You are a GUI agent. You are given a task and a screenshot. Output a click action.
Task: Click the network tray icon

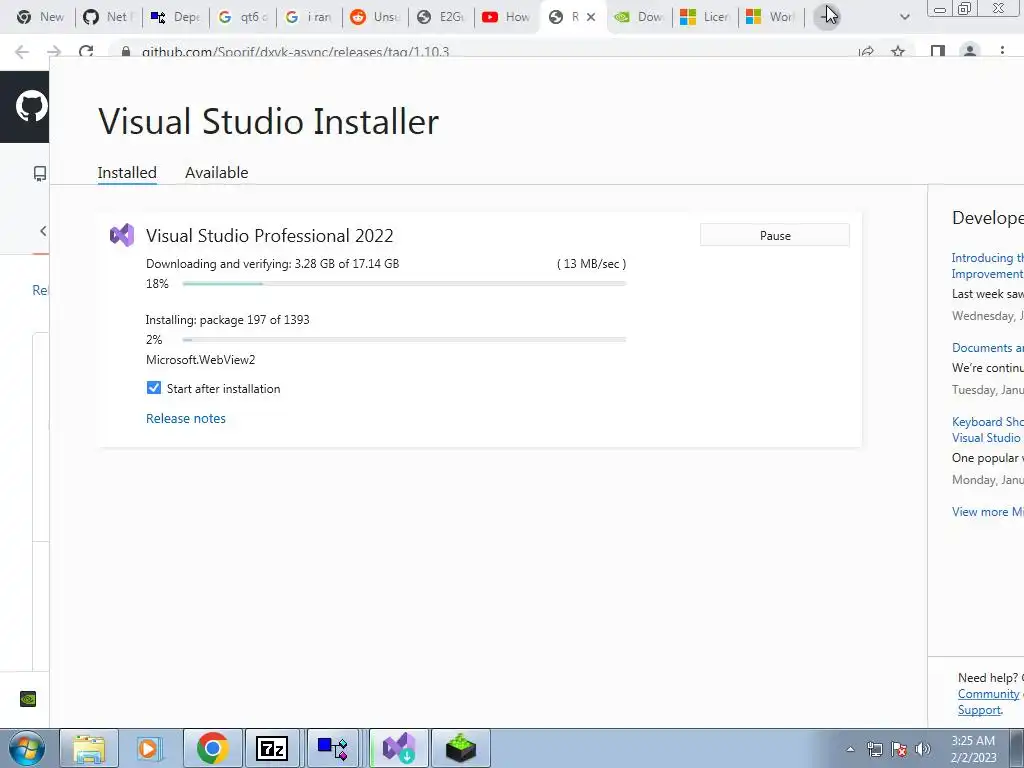tap(874, 749)
